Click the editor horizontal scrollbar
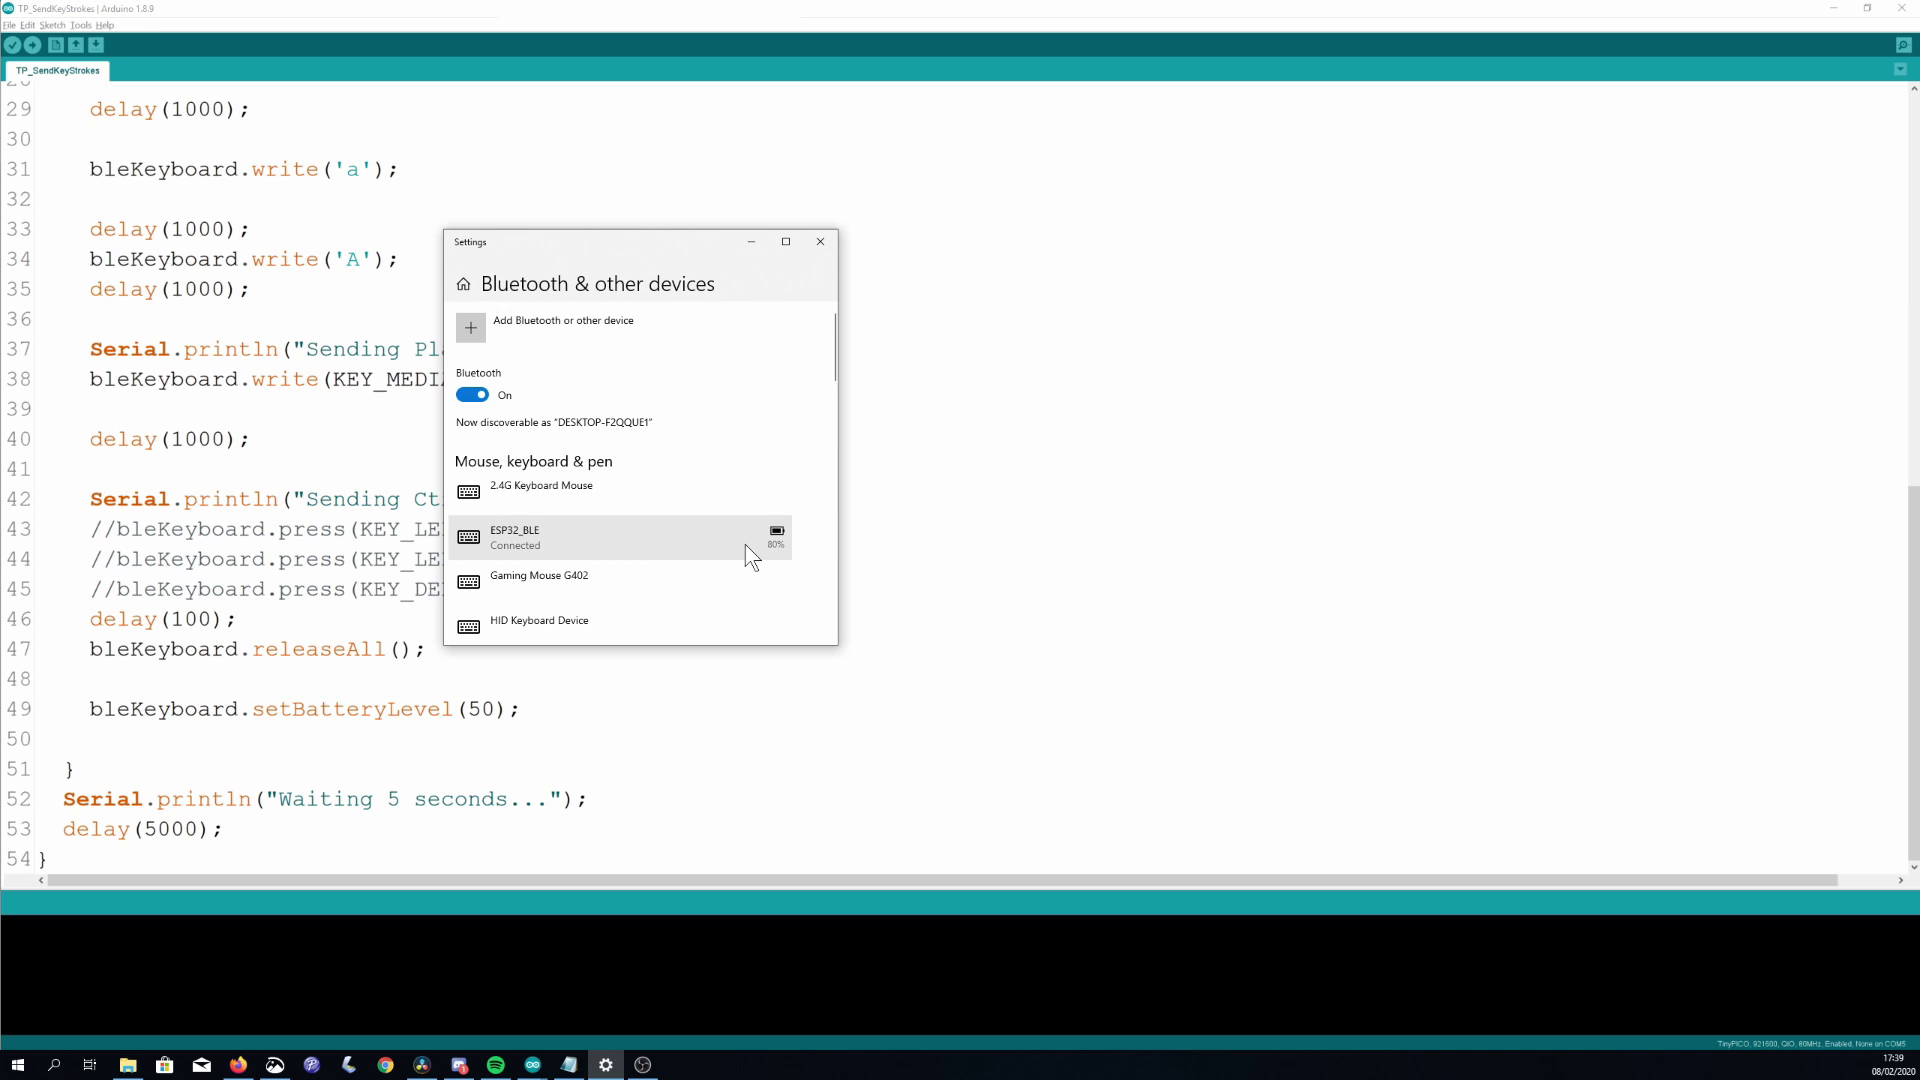Screen dimensions: 1920x1080 [940, 880]
